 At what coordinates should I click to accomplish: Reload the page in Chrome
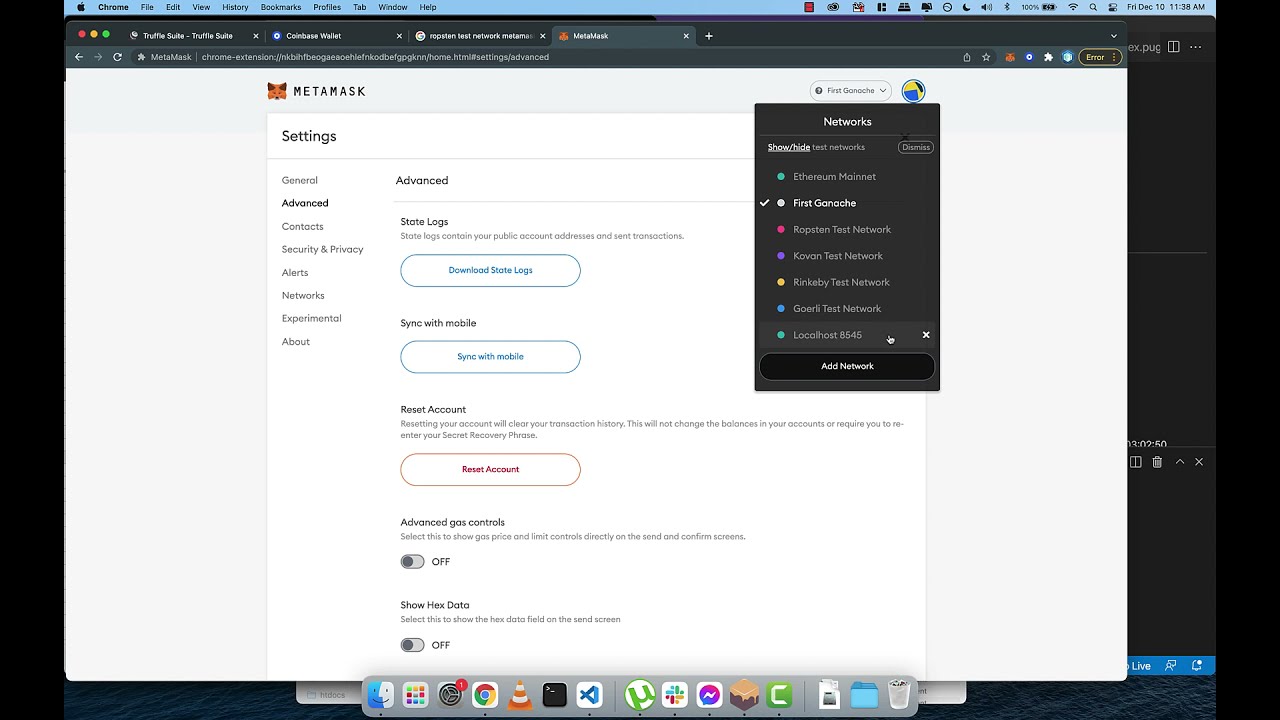click(x=117, y=57)
